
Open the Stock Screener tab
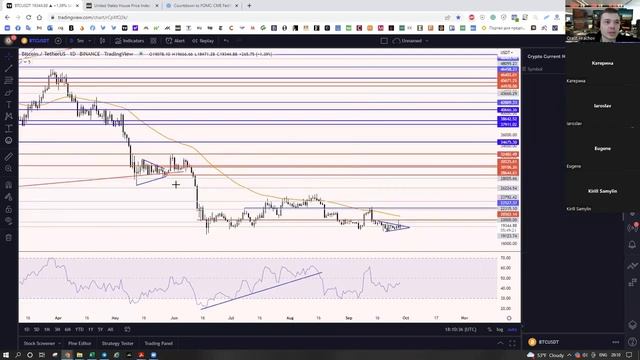pos(39,344)
